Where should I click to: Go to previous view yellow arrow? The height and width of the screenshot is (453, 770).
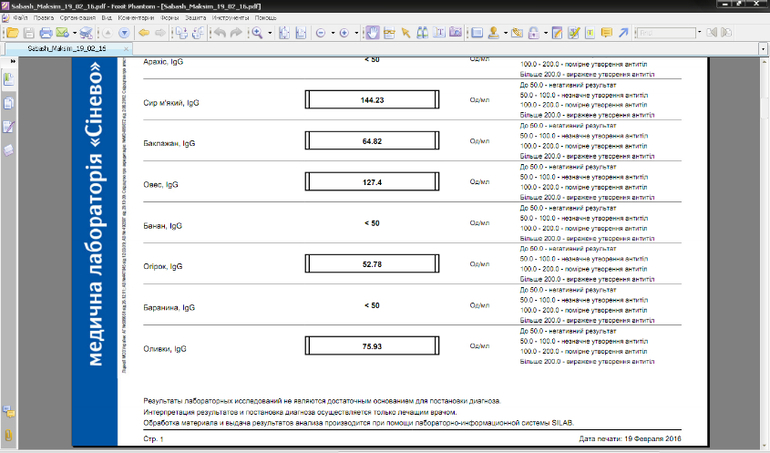pos(143,33)
